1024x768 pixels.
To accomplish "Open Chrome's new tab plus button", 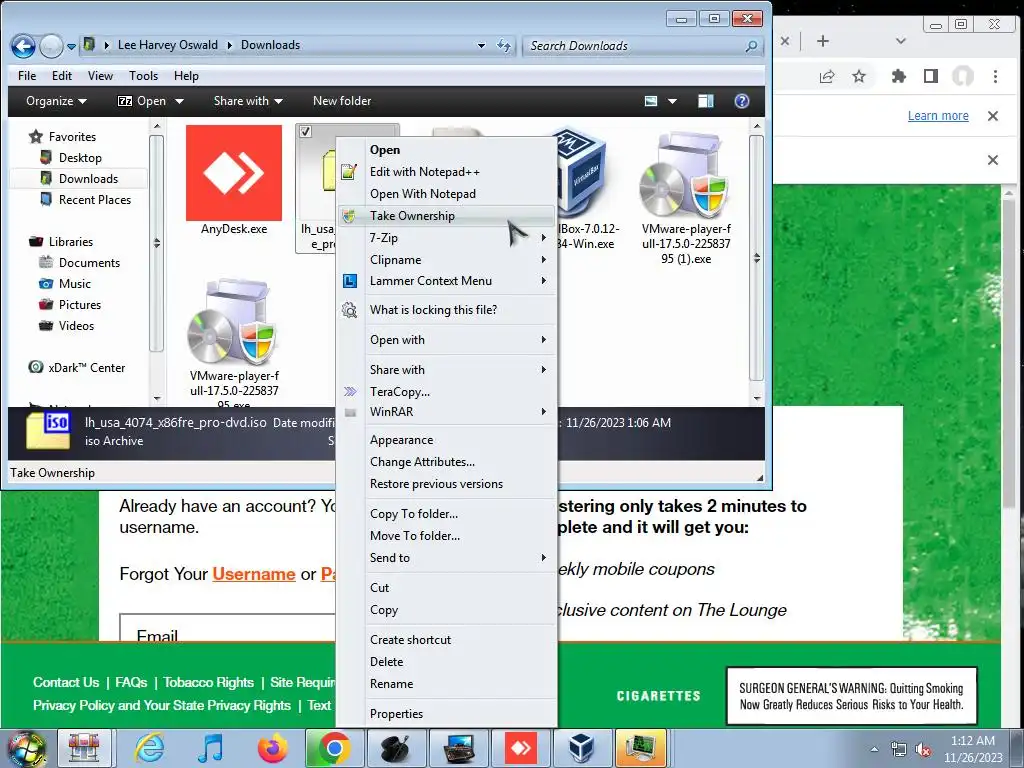I will [x=823, y=40].
